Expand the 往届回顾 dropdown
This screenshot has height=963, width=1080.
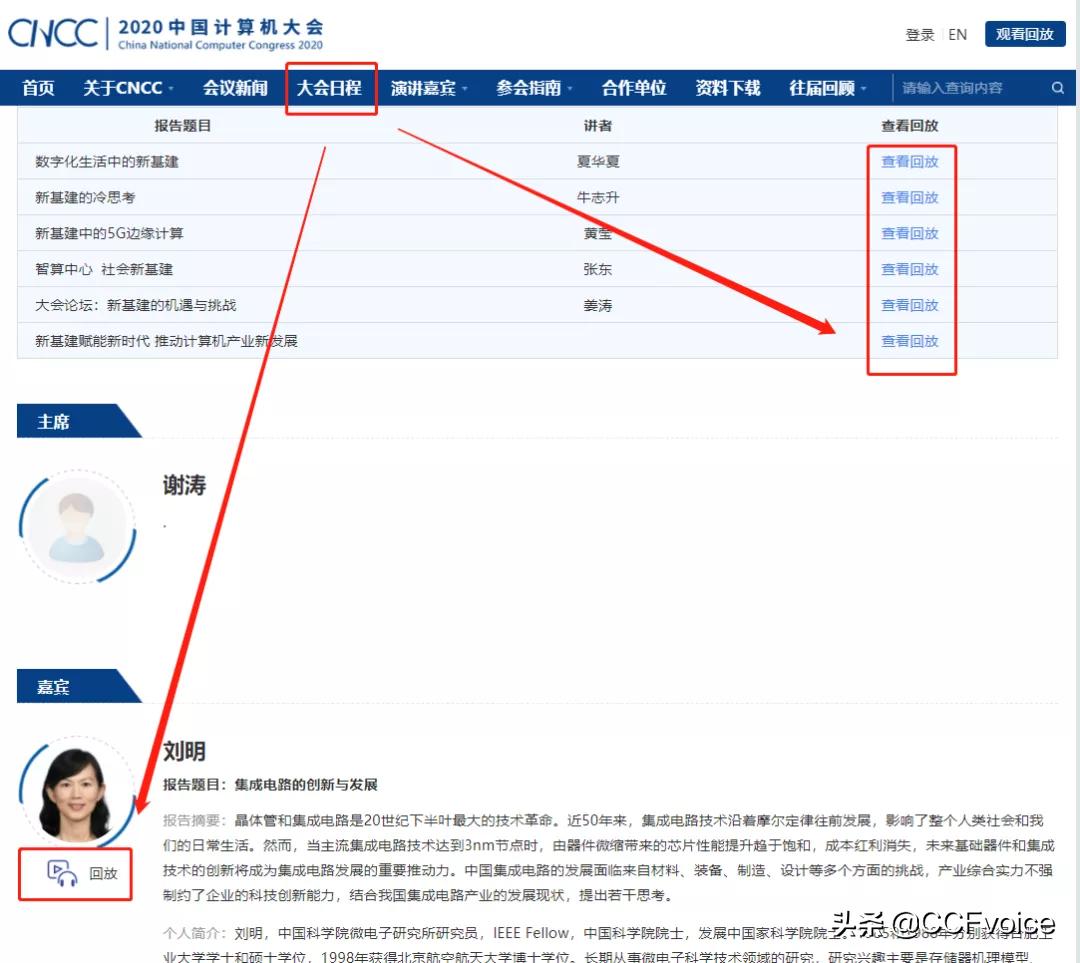coord(825,88)
